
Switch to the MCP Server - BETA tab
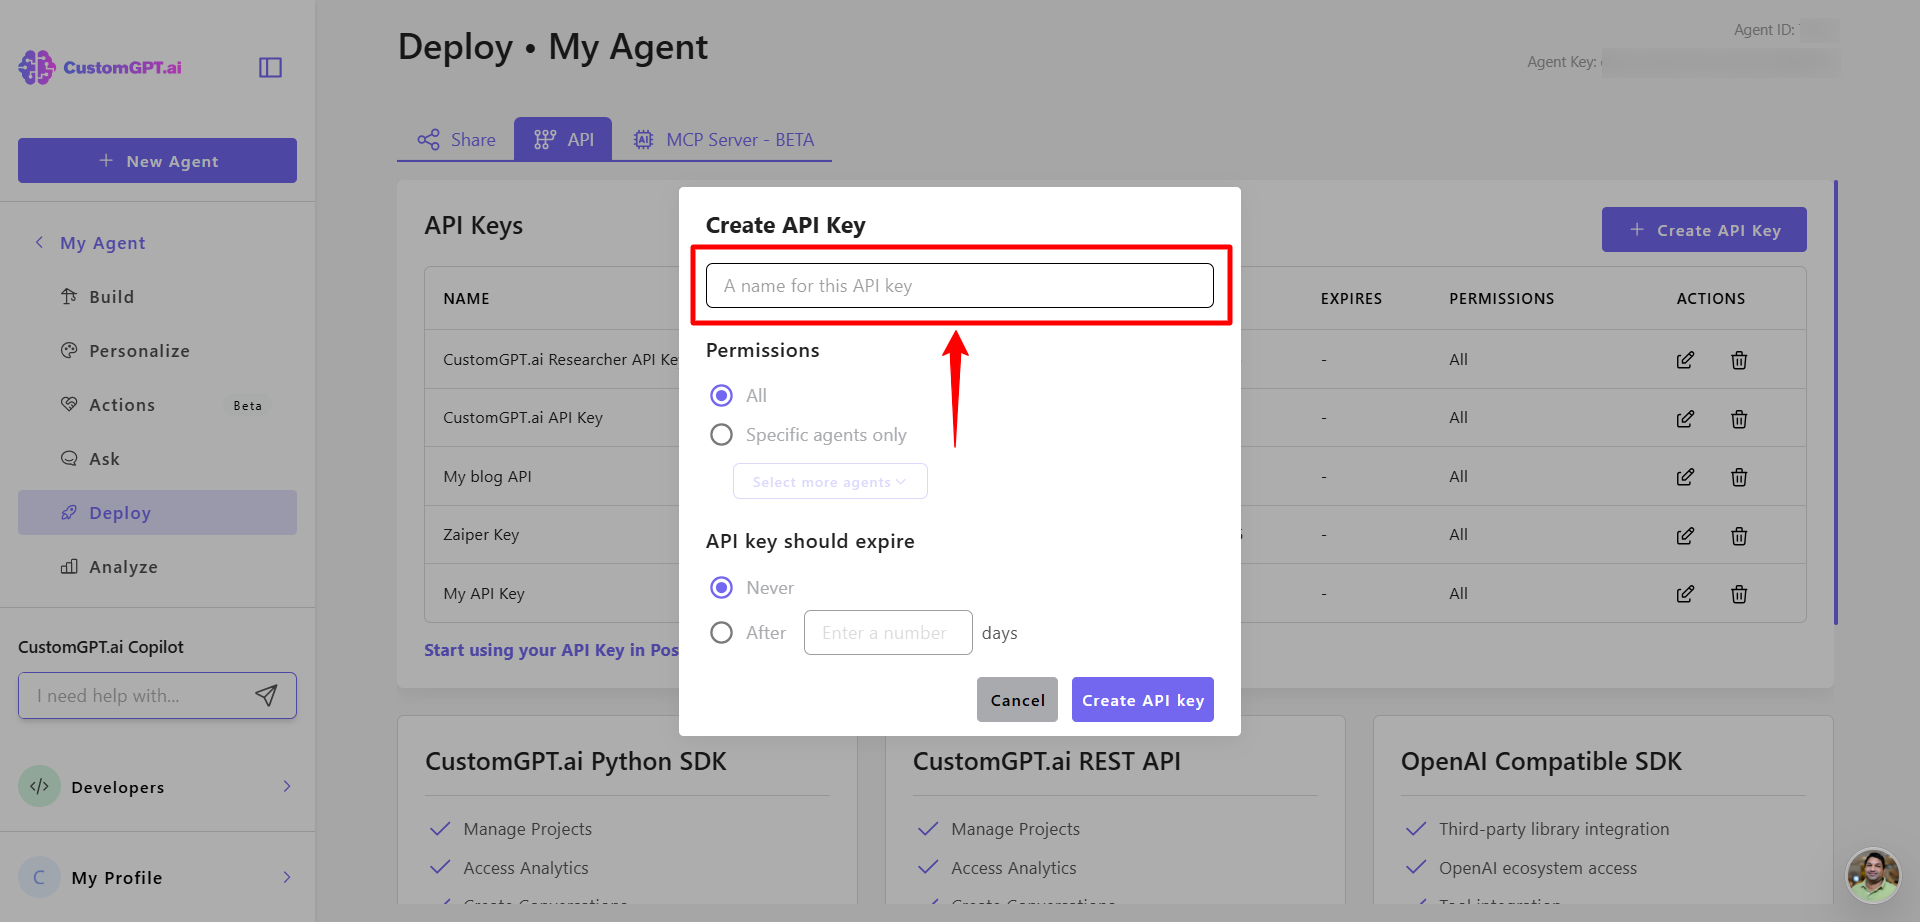(723, 140)
